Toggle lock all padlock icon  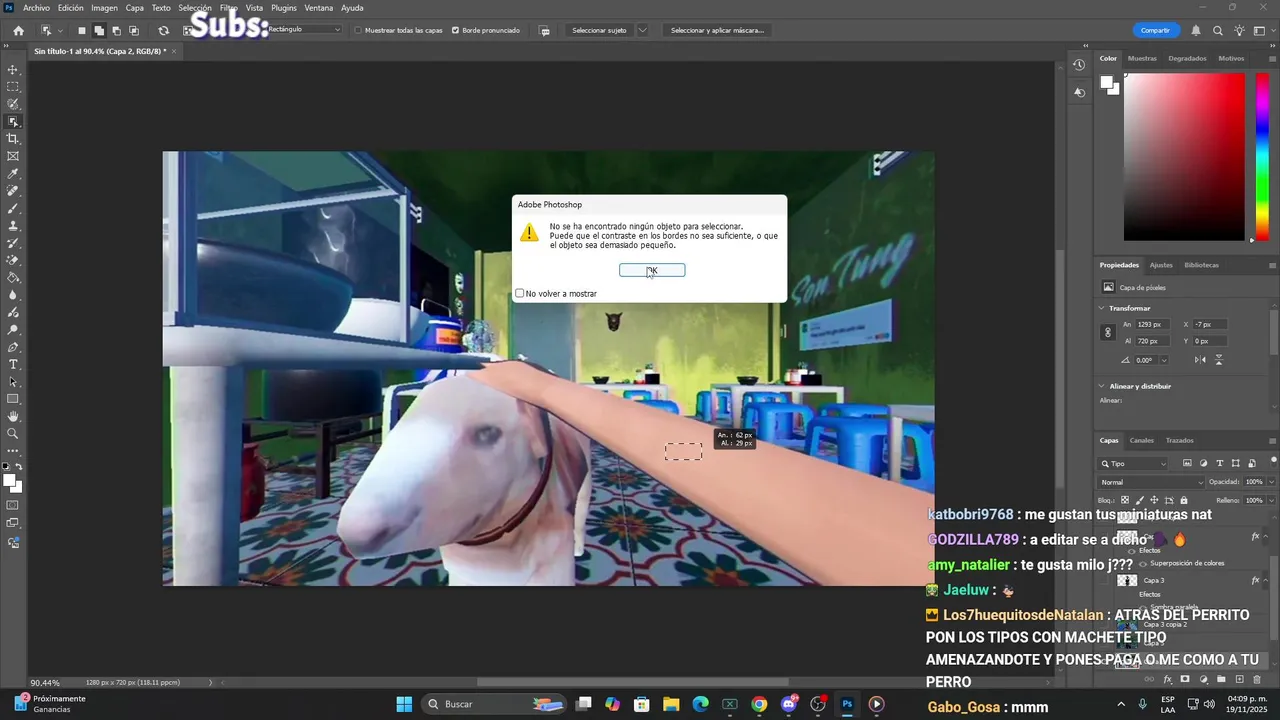[1184, 500]
